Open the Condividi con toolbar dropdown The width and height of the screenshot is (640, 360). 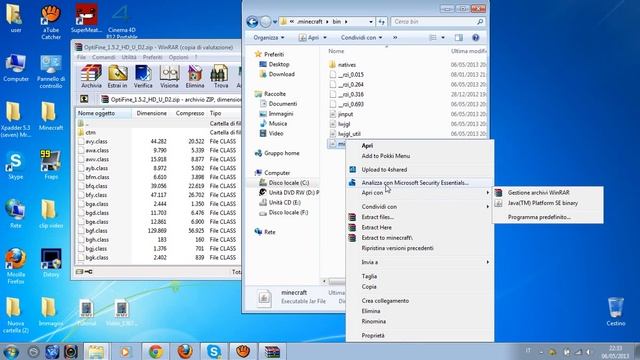tap(361, 38)
